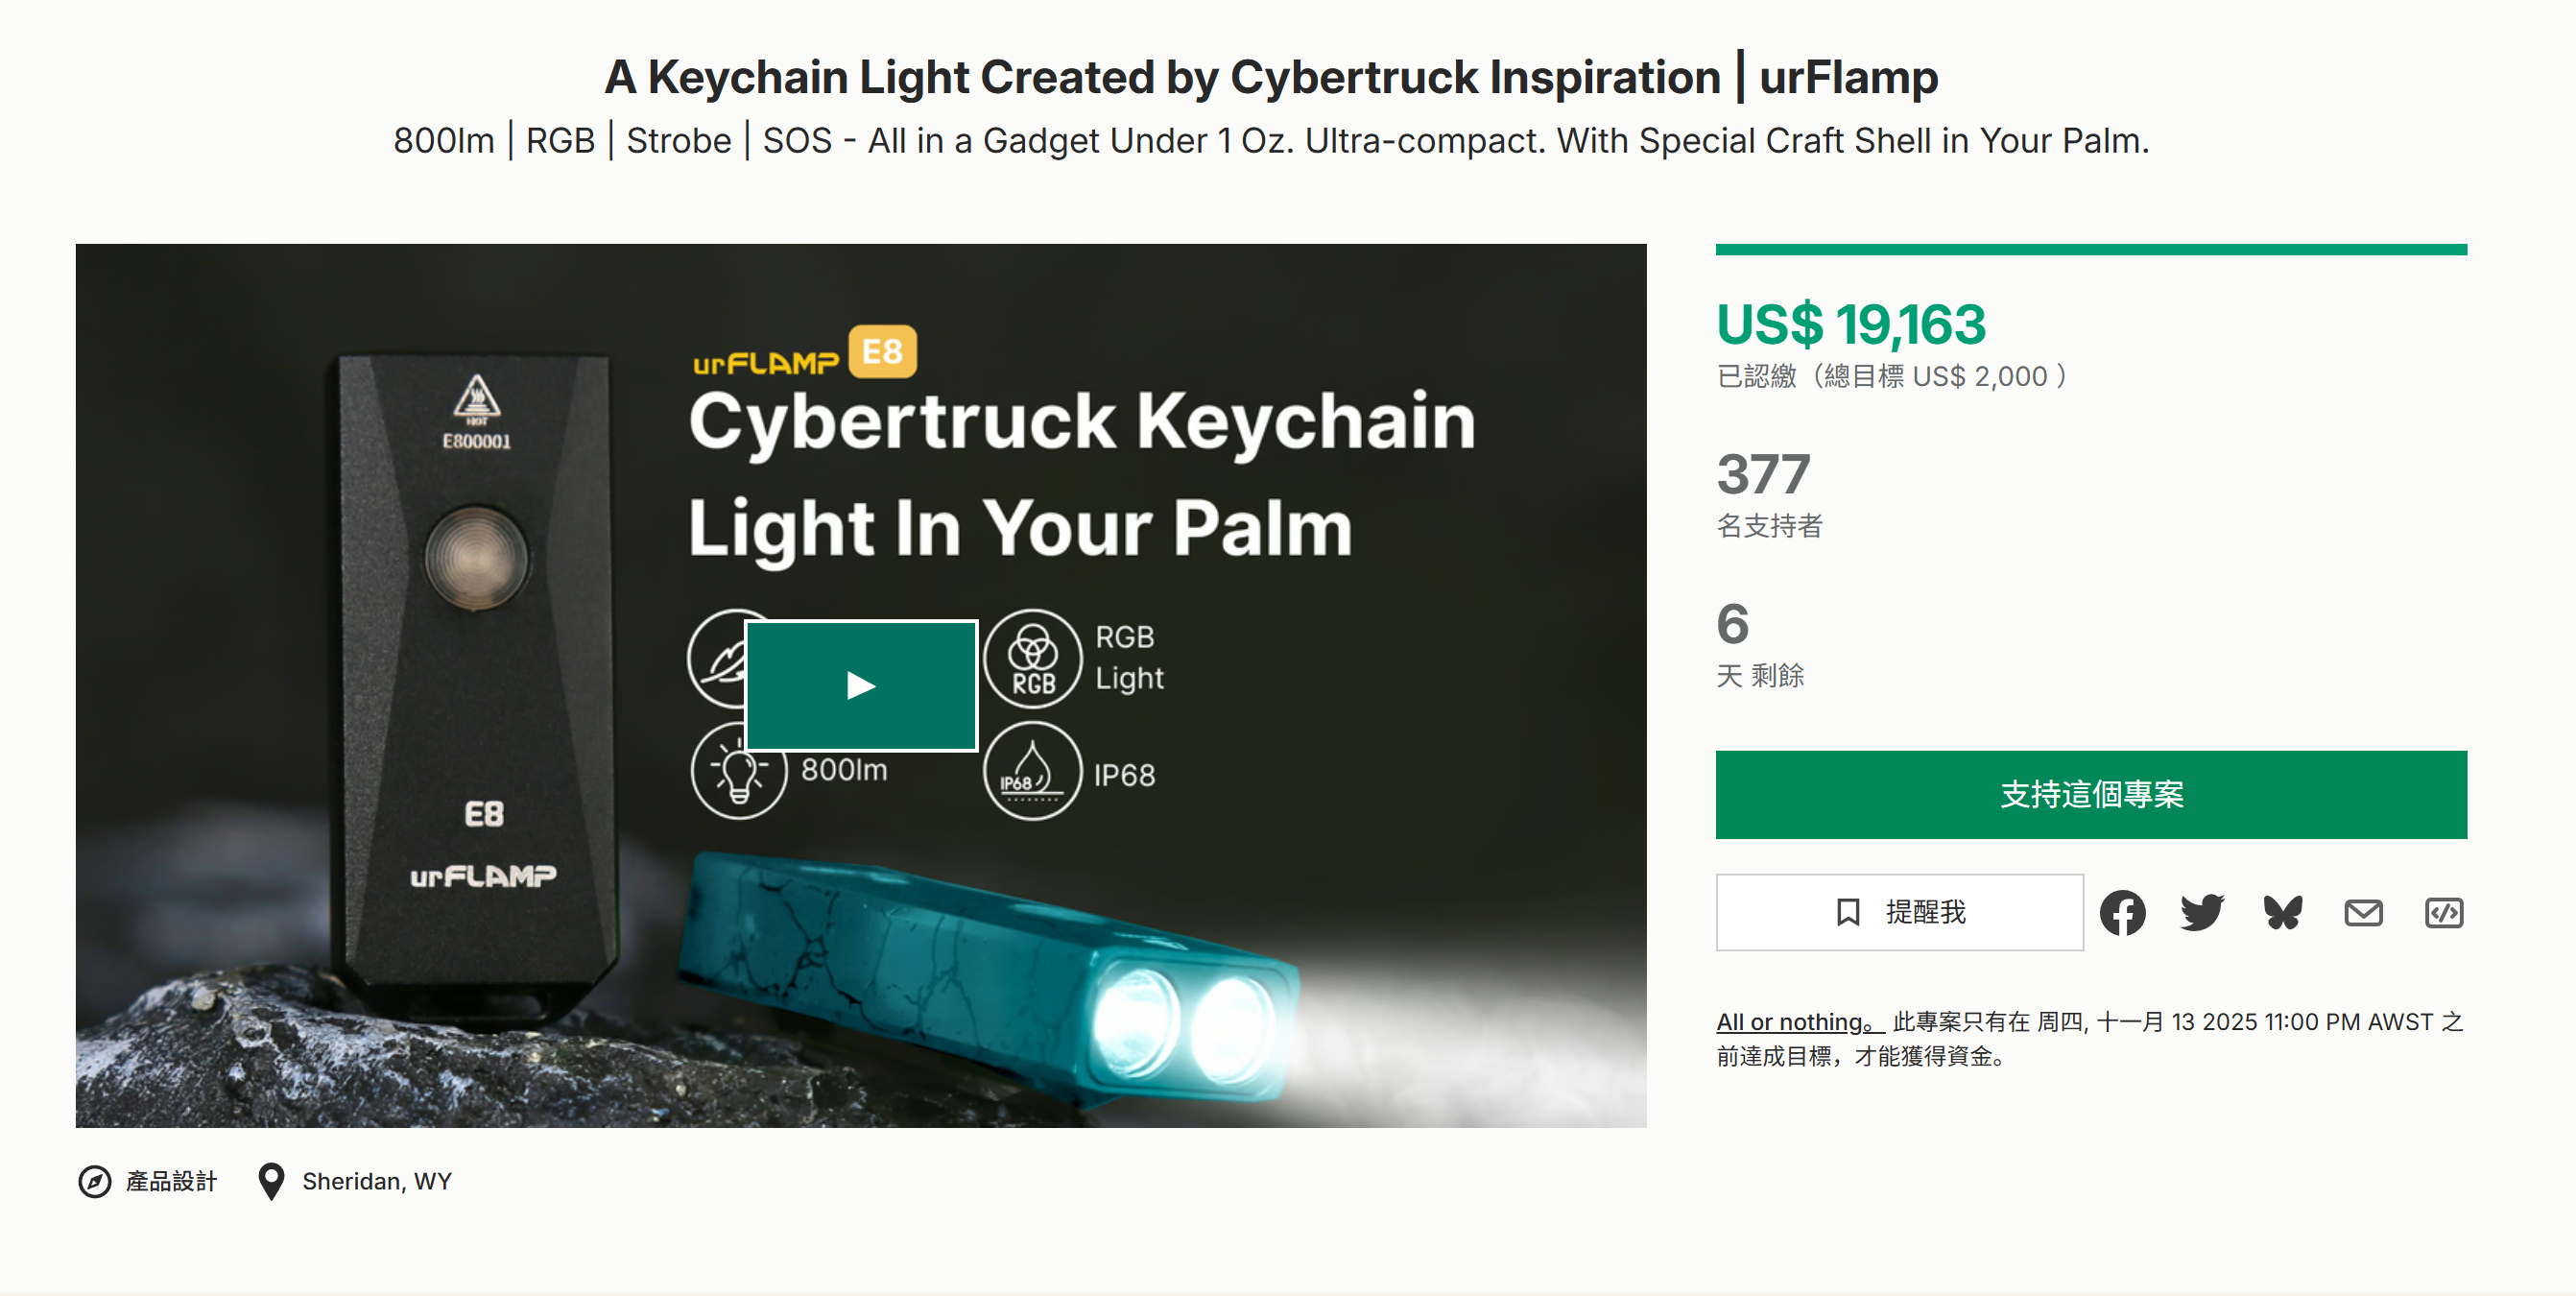
Task: Share project on Twitter
Action: coord(2202,912)
